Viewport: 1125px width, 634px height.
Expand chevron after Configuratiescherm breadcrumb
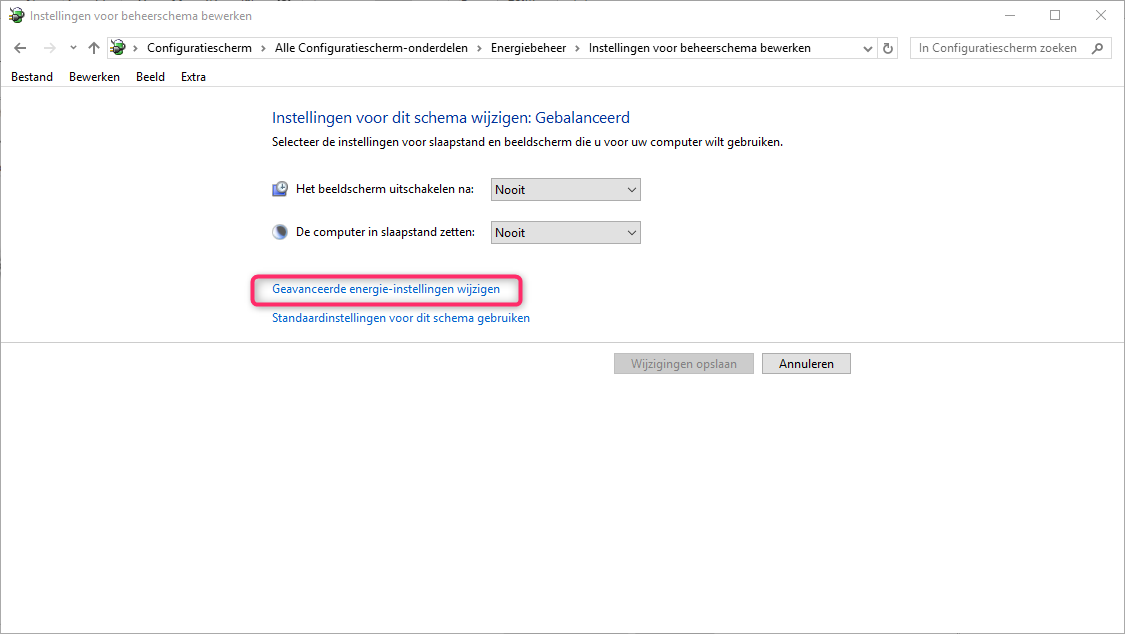(x=263, y=48)
